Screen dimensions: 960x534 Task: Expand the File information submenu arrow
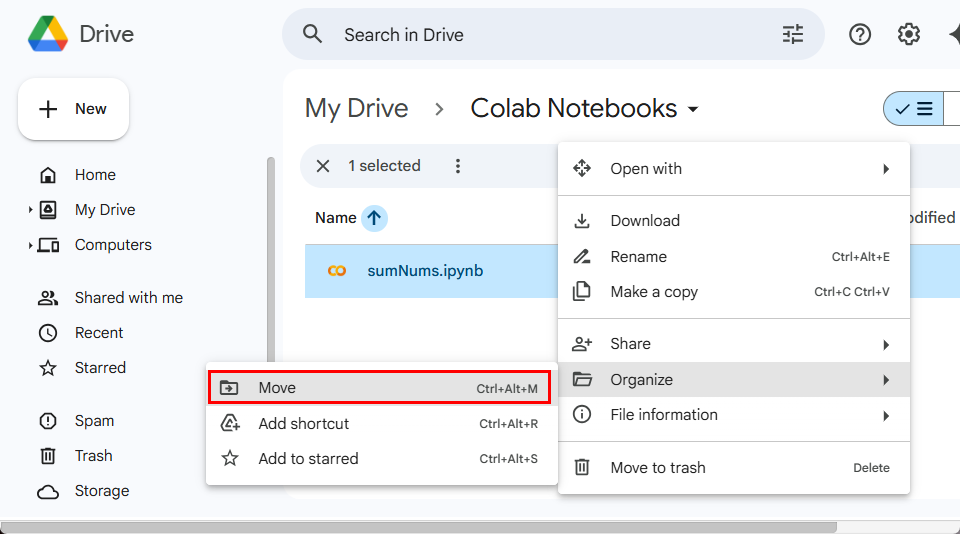pos(886,416)
